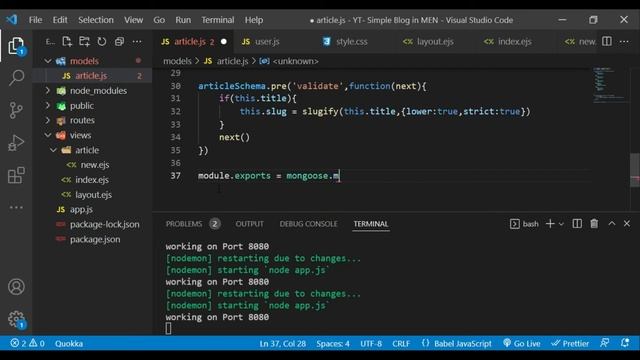Select the TERMINAL panel tab
640x360 pixels.
371,224
